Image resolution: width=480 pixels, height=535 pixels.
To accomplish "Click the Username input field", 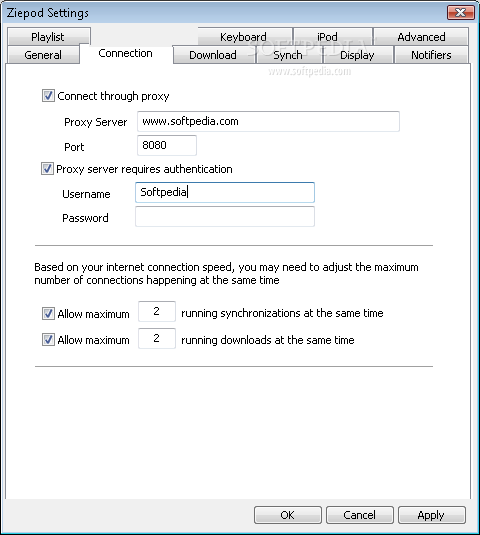I will (225, 192).
